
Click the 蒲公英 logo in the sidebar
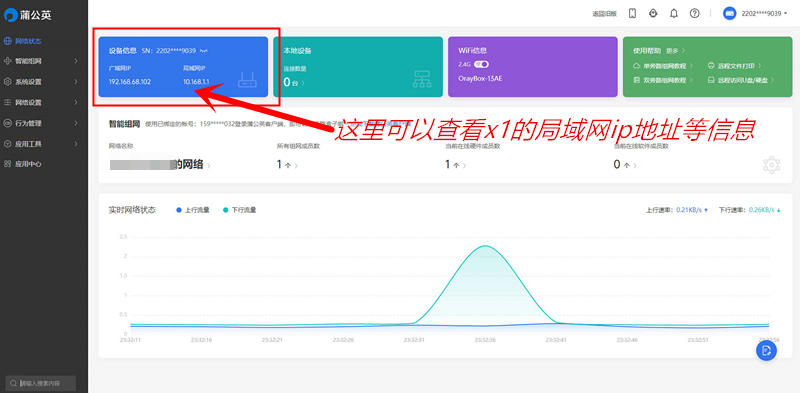[28, 15]
